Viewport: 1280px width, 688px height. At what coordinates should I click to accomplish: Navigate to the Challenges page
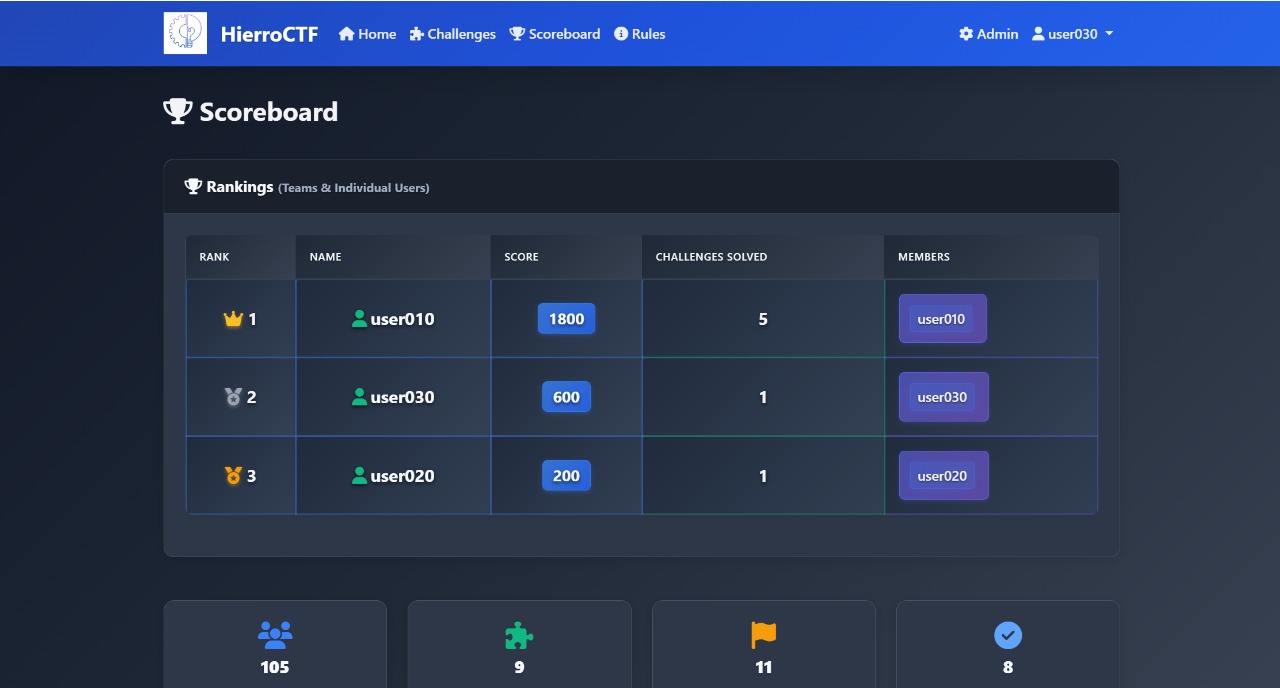click(x=452, y=33)
